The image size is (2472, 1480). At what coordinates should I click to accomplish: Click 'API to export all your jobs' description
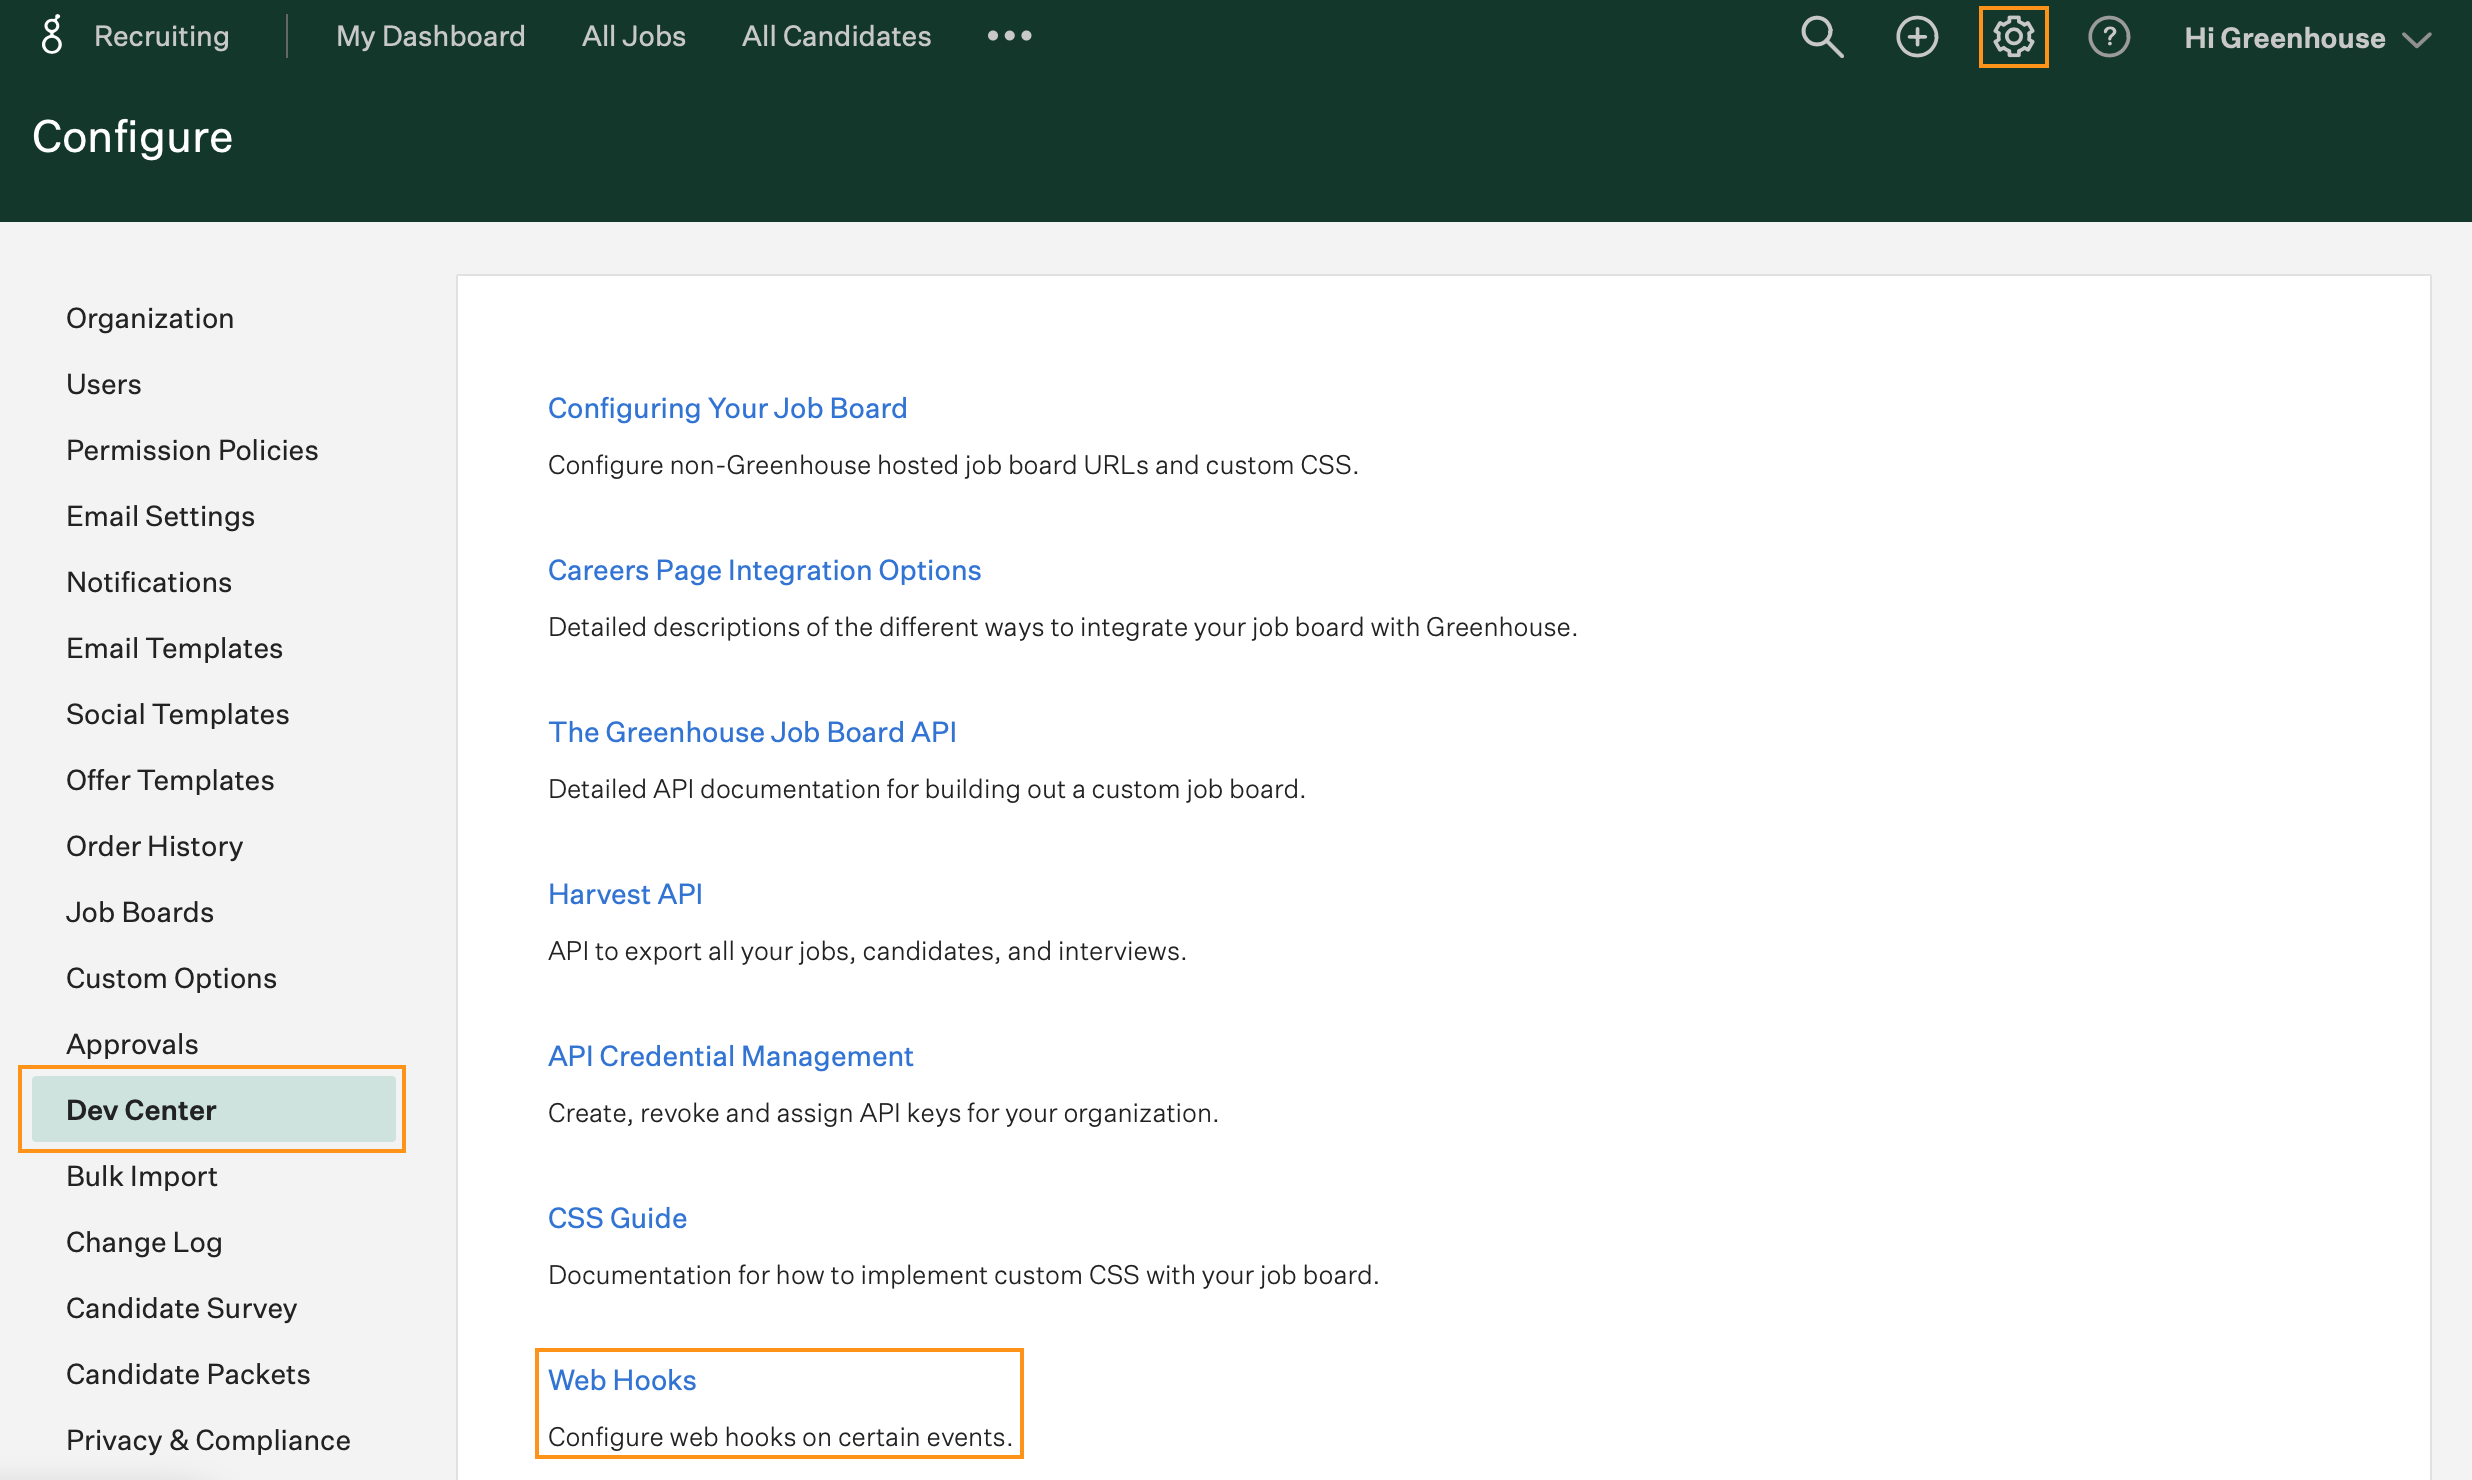tap(867, 951)
